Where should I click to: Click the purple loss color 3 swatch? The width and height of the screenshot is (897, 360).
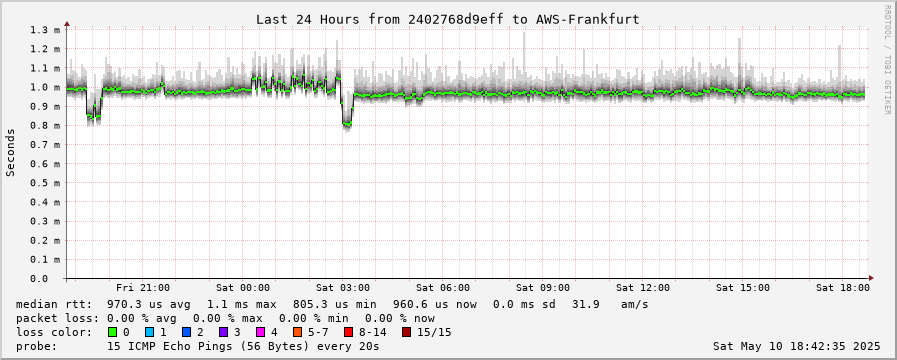(223, 332)
